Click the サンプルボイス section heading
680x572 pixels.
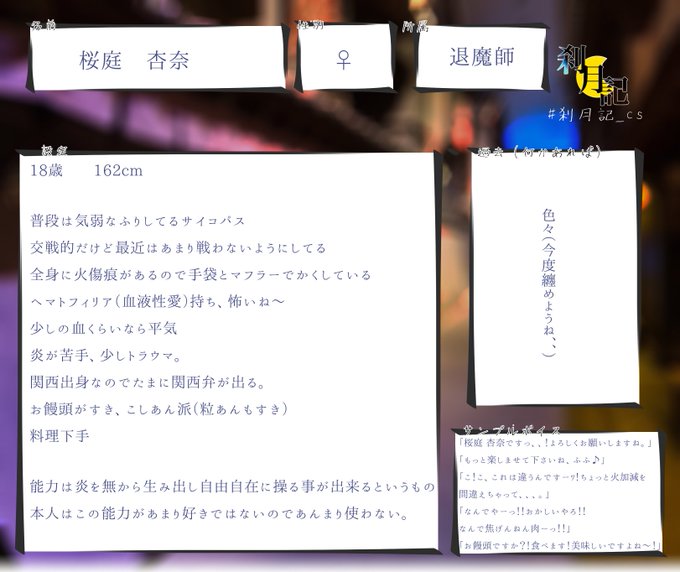tap(512, 430)
